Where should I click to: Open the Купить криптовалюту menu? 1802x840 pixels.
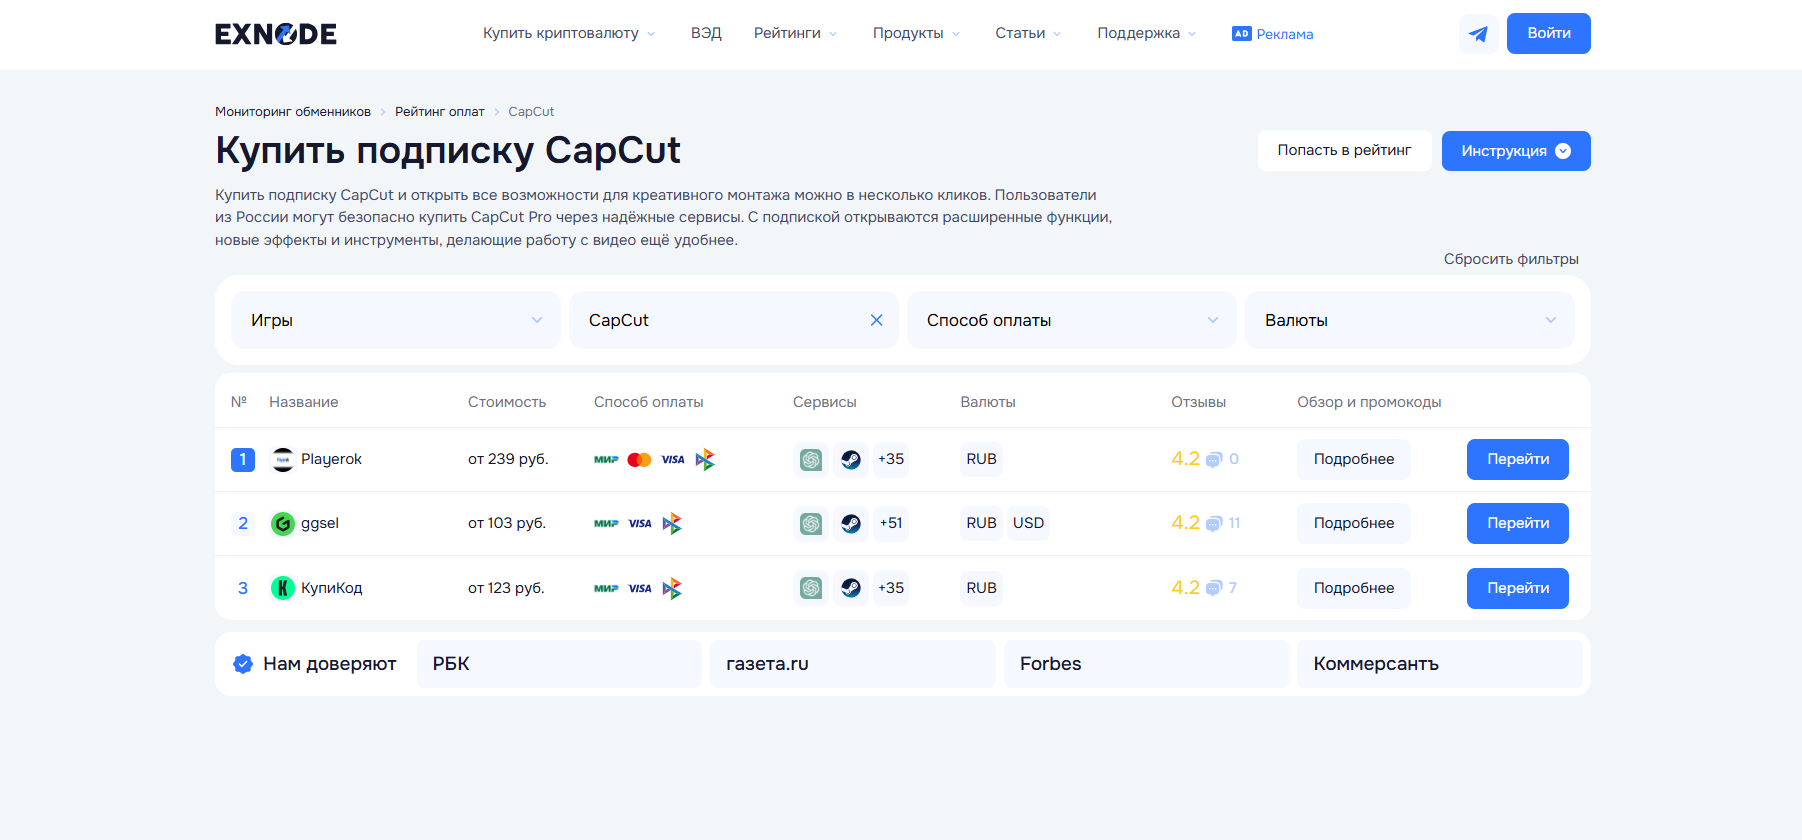pos(568,33)
